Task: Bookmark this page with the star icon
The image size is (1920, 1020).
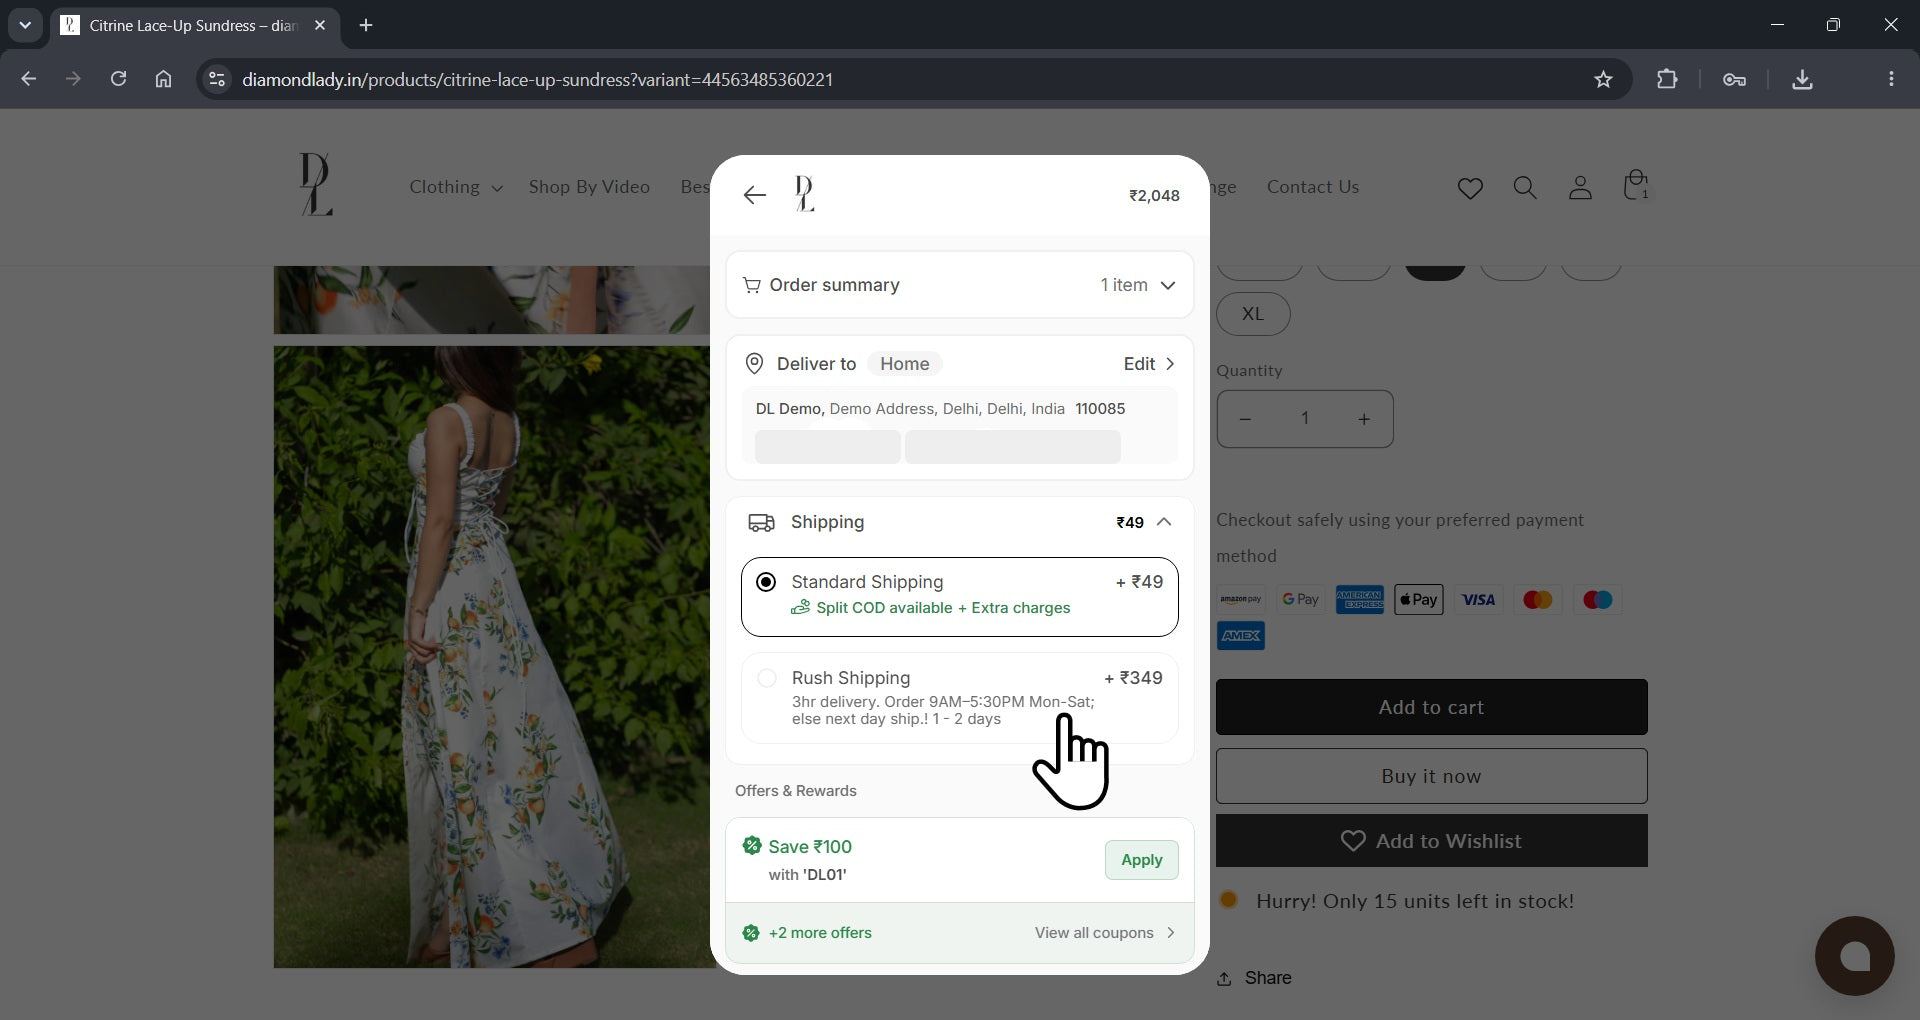Action: (x=1603, y=79)
